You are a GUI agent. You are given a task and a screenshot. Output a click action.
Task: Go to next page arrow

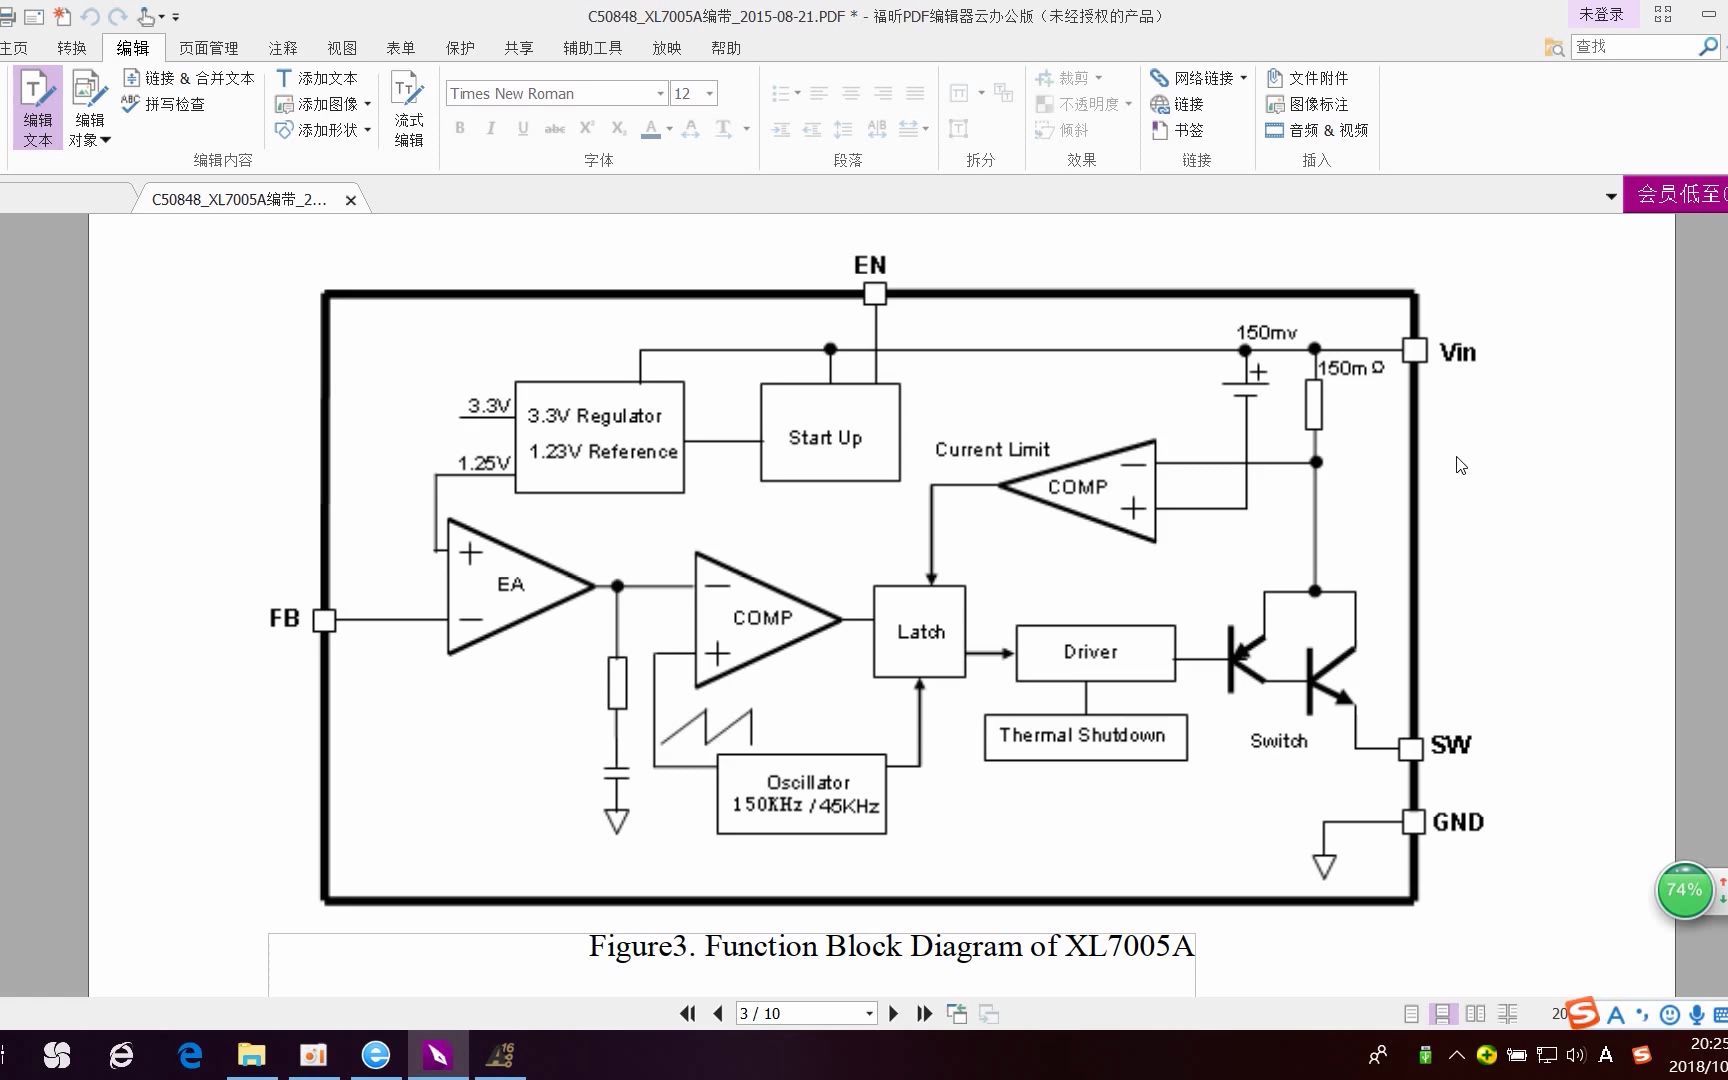click(x=894, y=1014)
